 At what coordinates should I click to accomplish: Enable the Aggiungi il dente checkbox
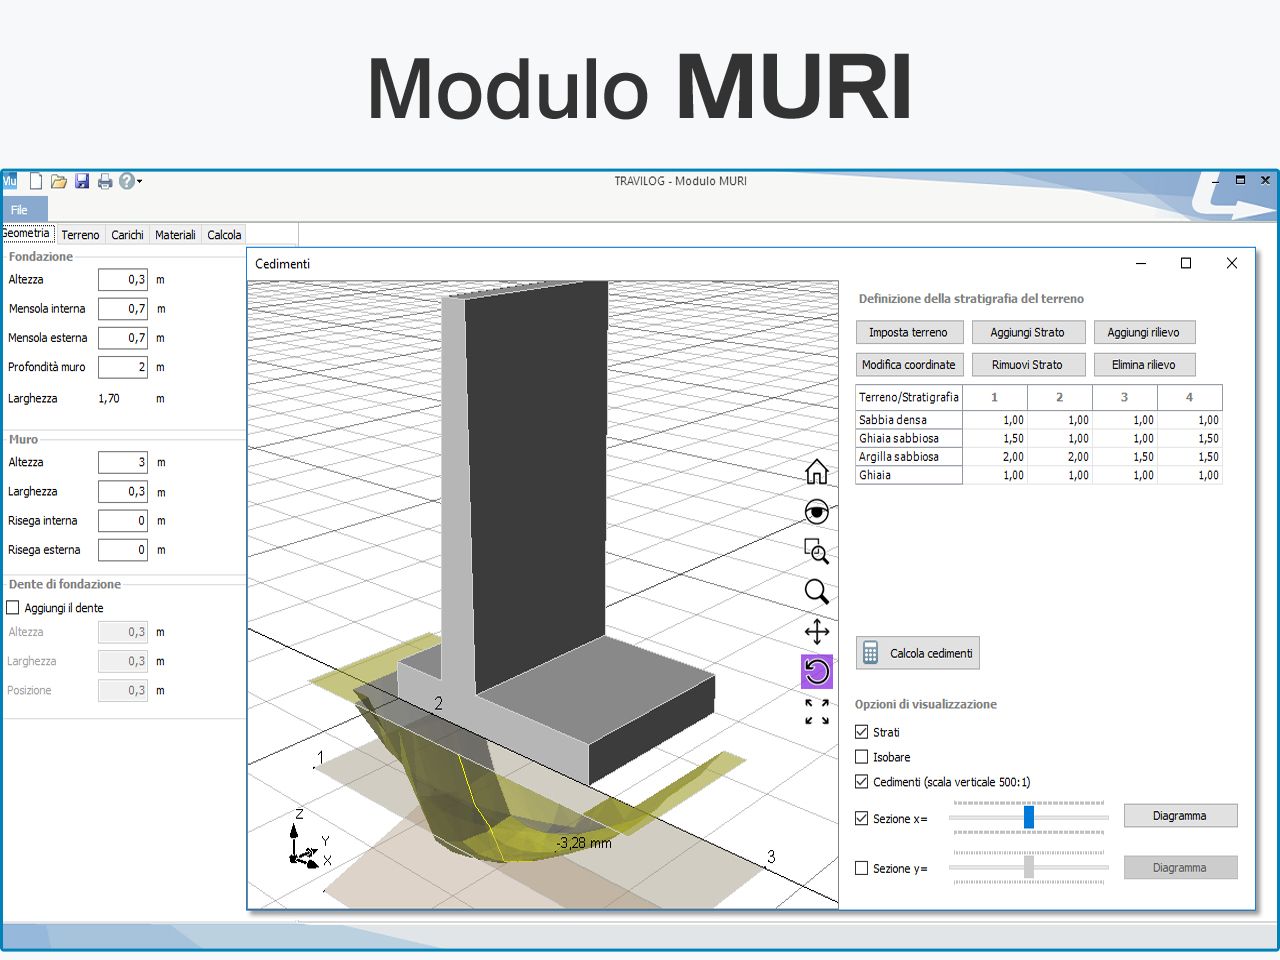click(x=13, y=607)
